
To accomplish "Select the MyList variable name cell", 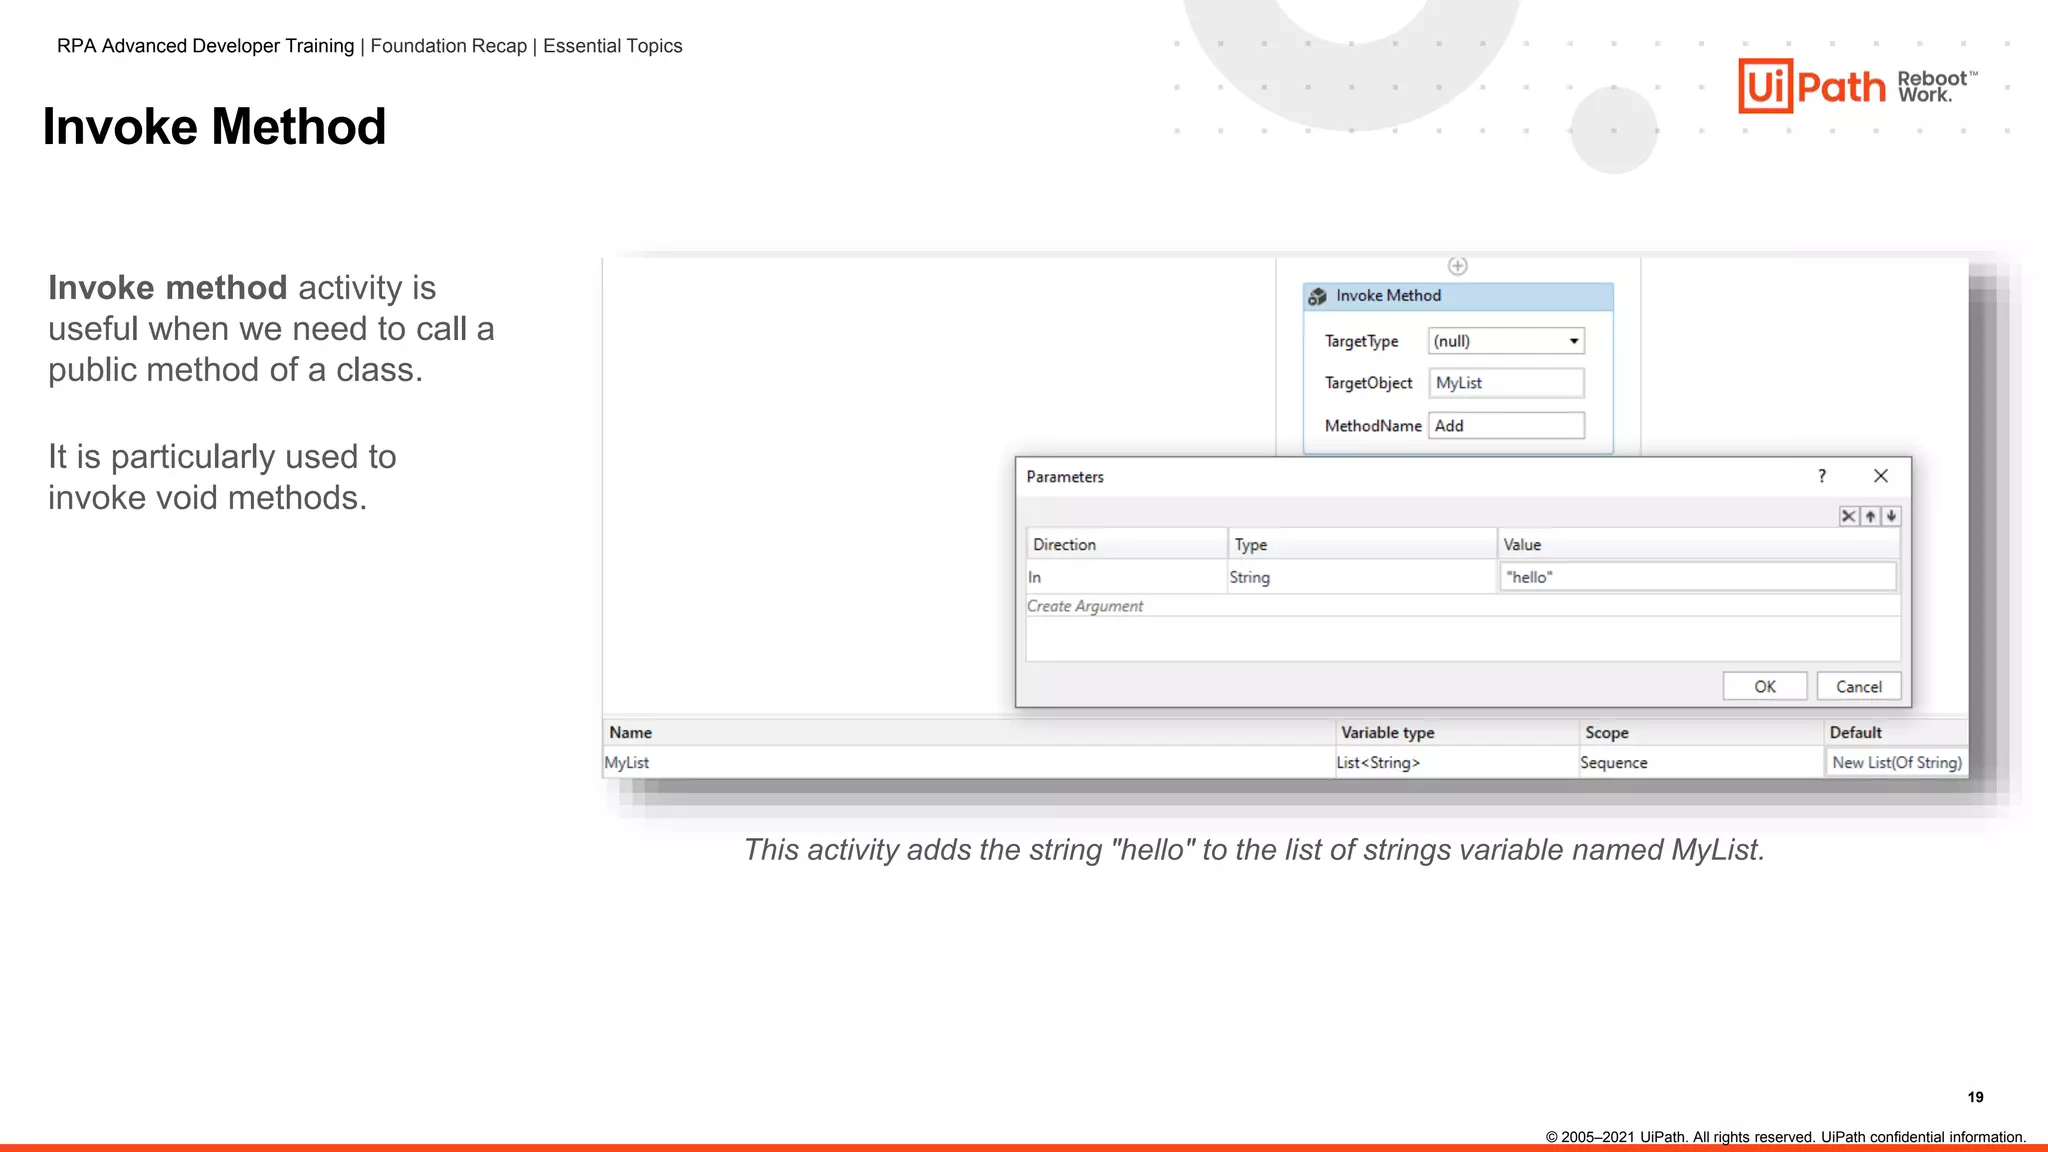I will tap(968, 763).
